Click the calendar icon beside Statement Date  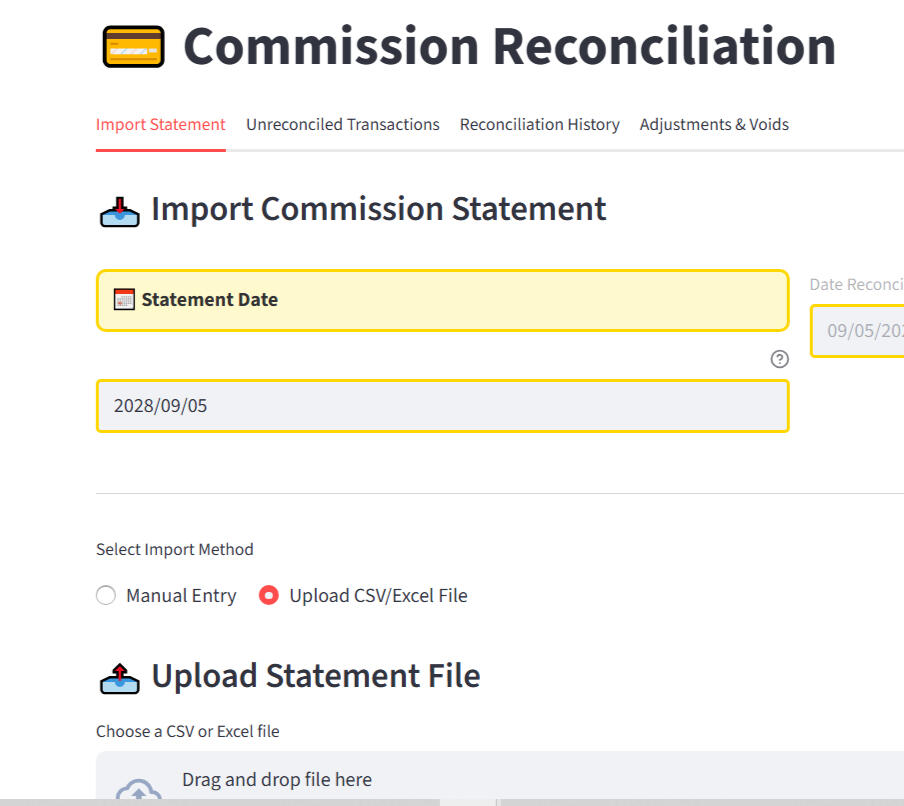[124, 299]
